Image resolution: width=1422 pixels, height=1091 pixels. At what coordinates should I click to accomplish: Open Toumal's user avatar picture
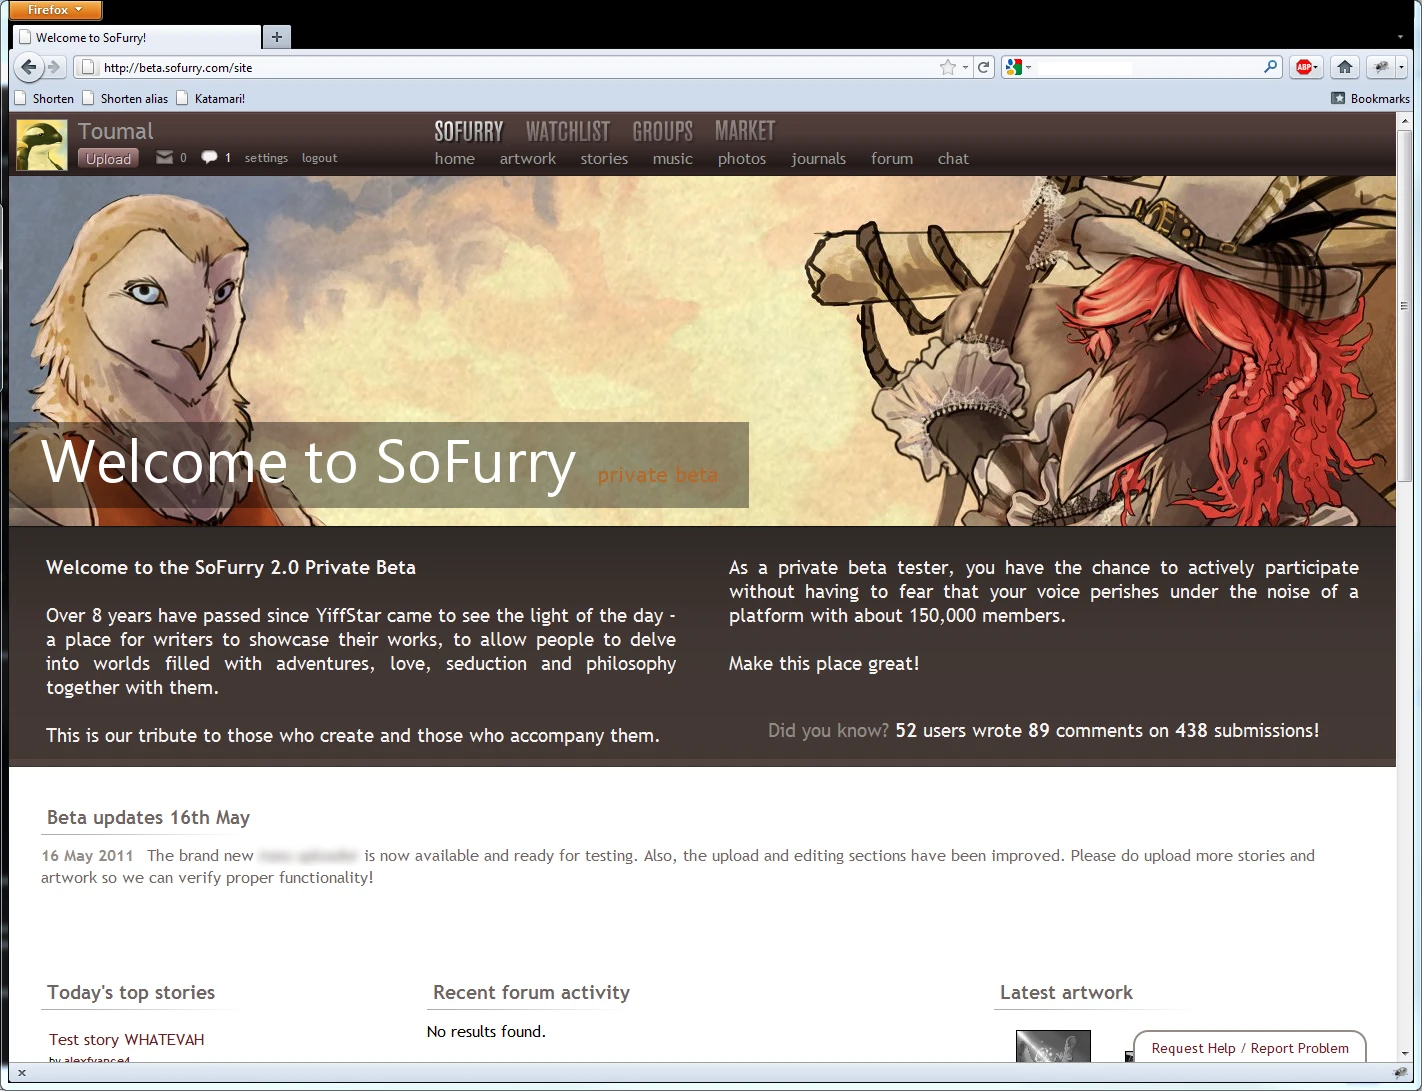[x=42, y=145]
